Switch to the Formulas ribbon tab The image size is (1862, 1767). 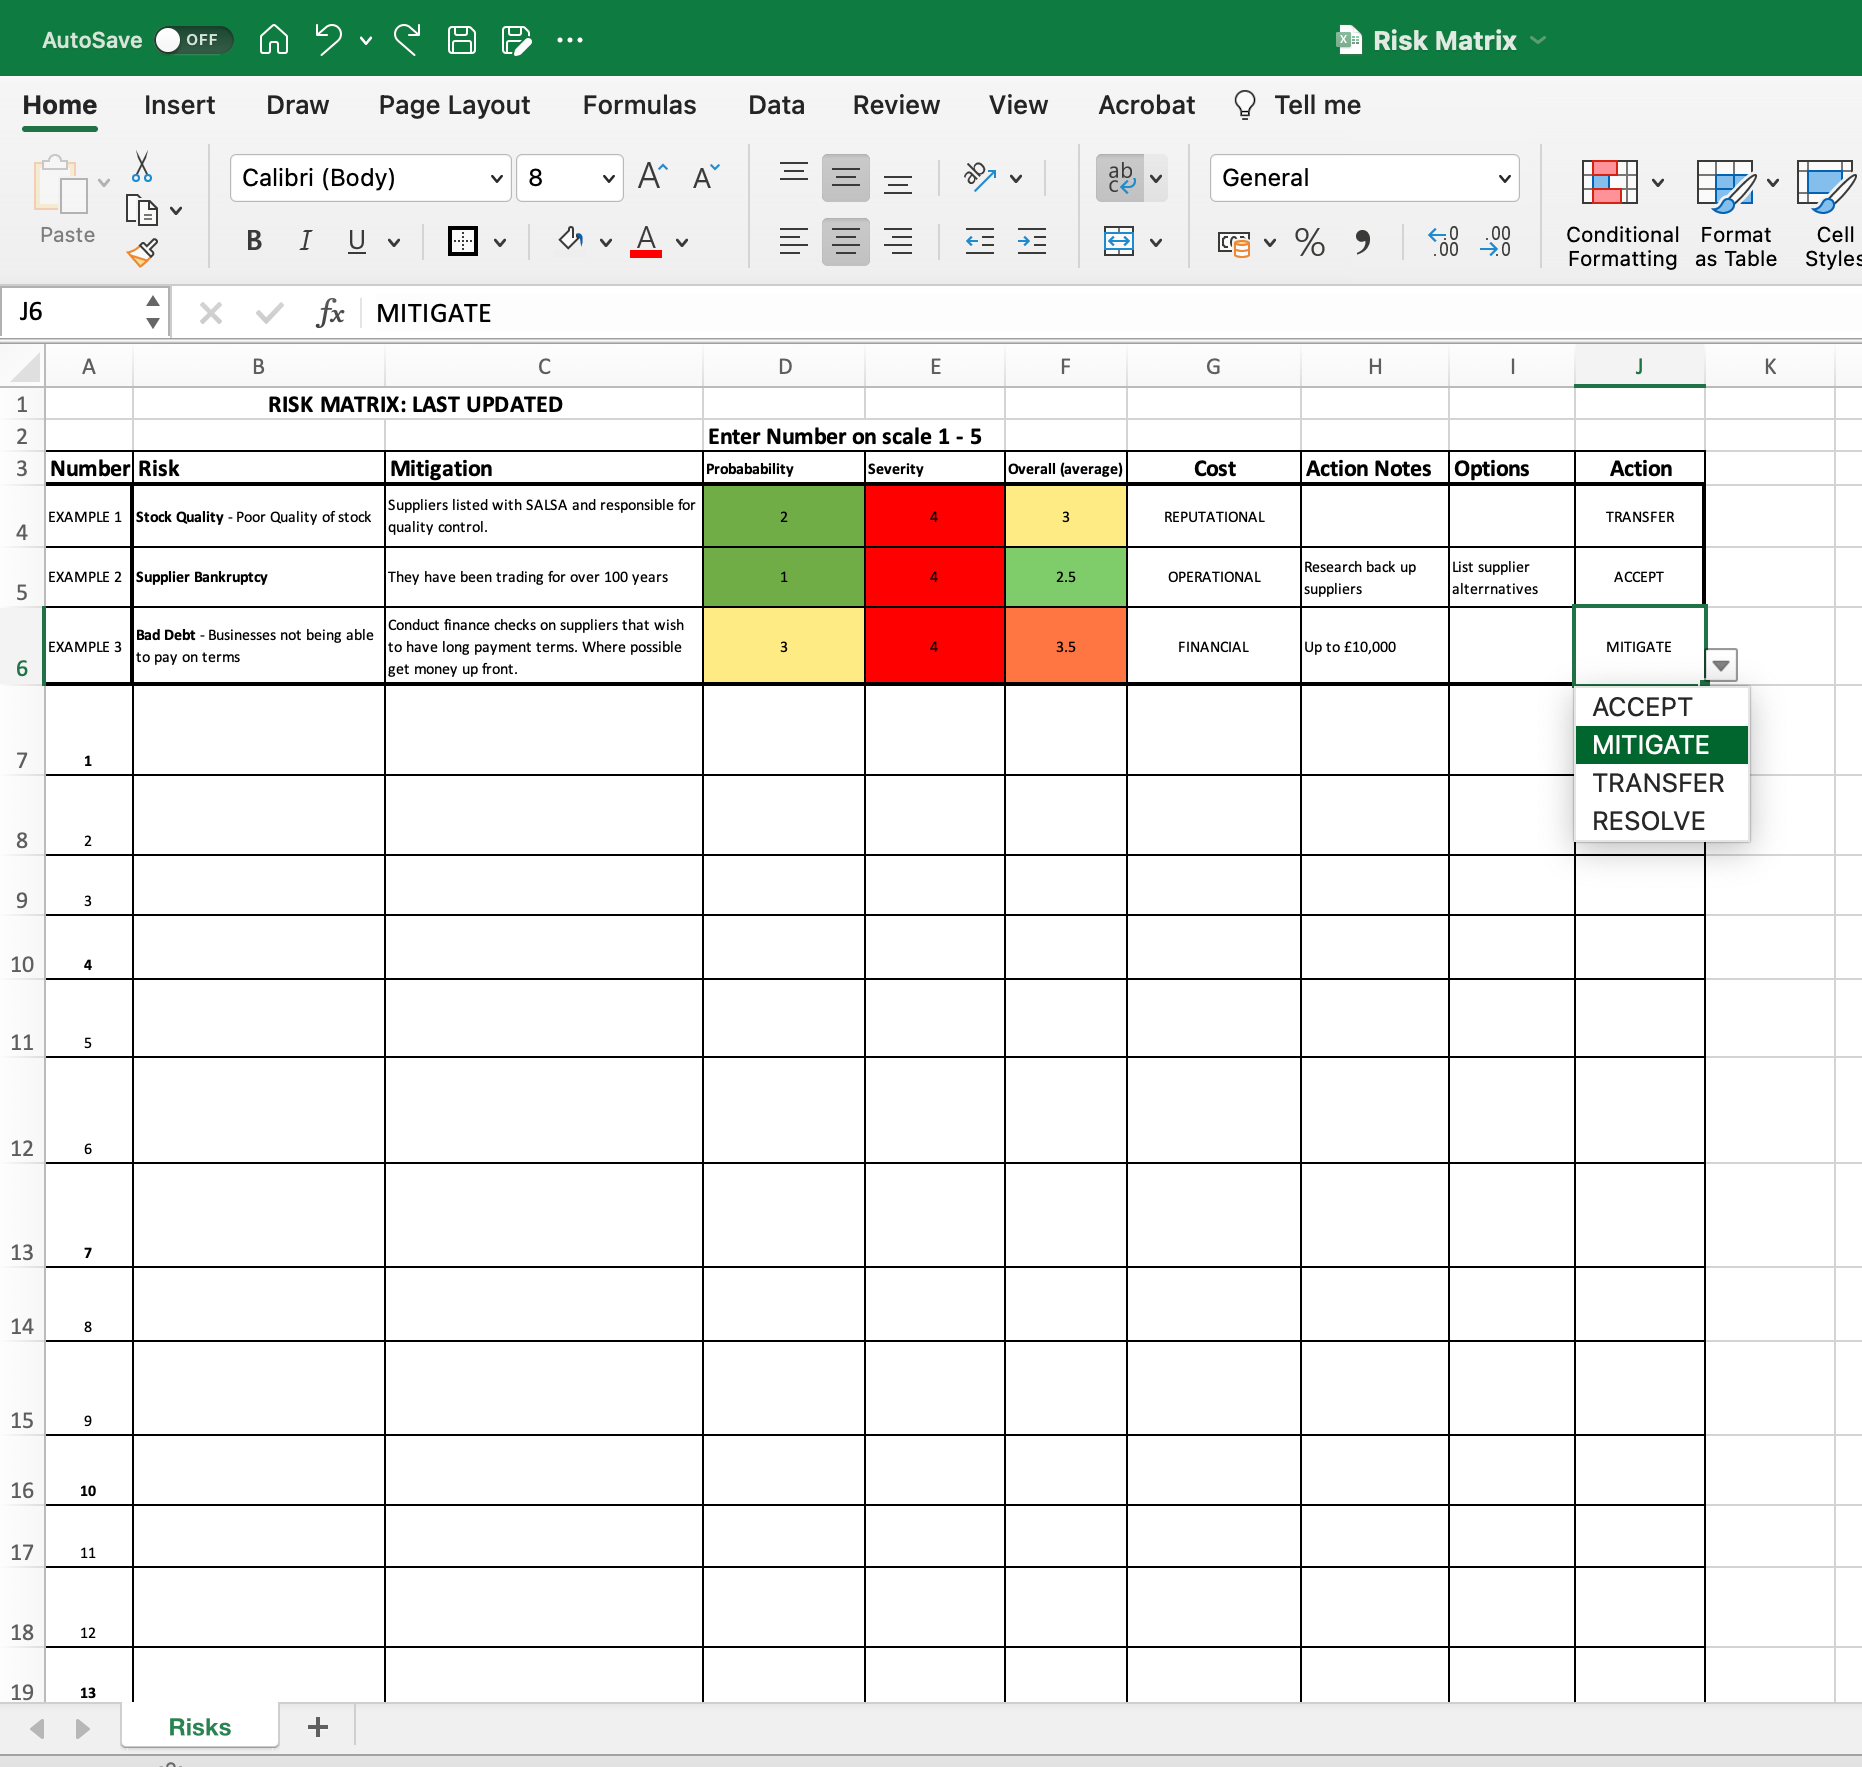[x=639, y=105]
